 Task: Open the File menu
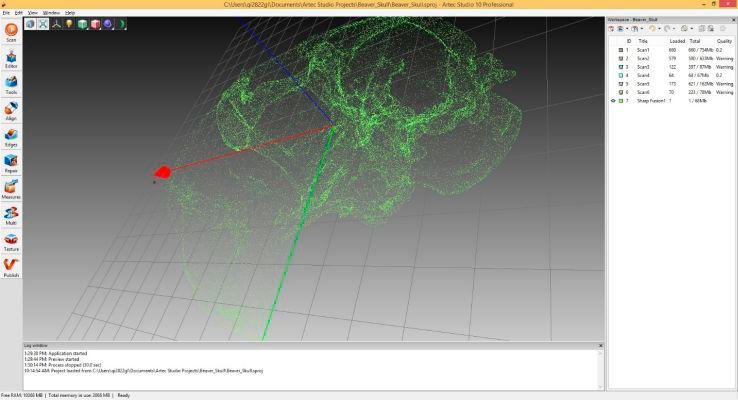tap(6, 13)
